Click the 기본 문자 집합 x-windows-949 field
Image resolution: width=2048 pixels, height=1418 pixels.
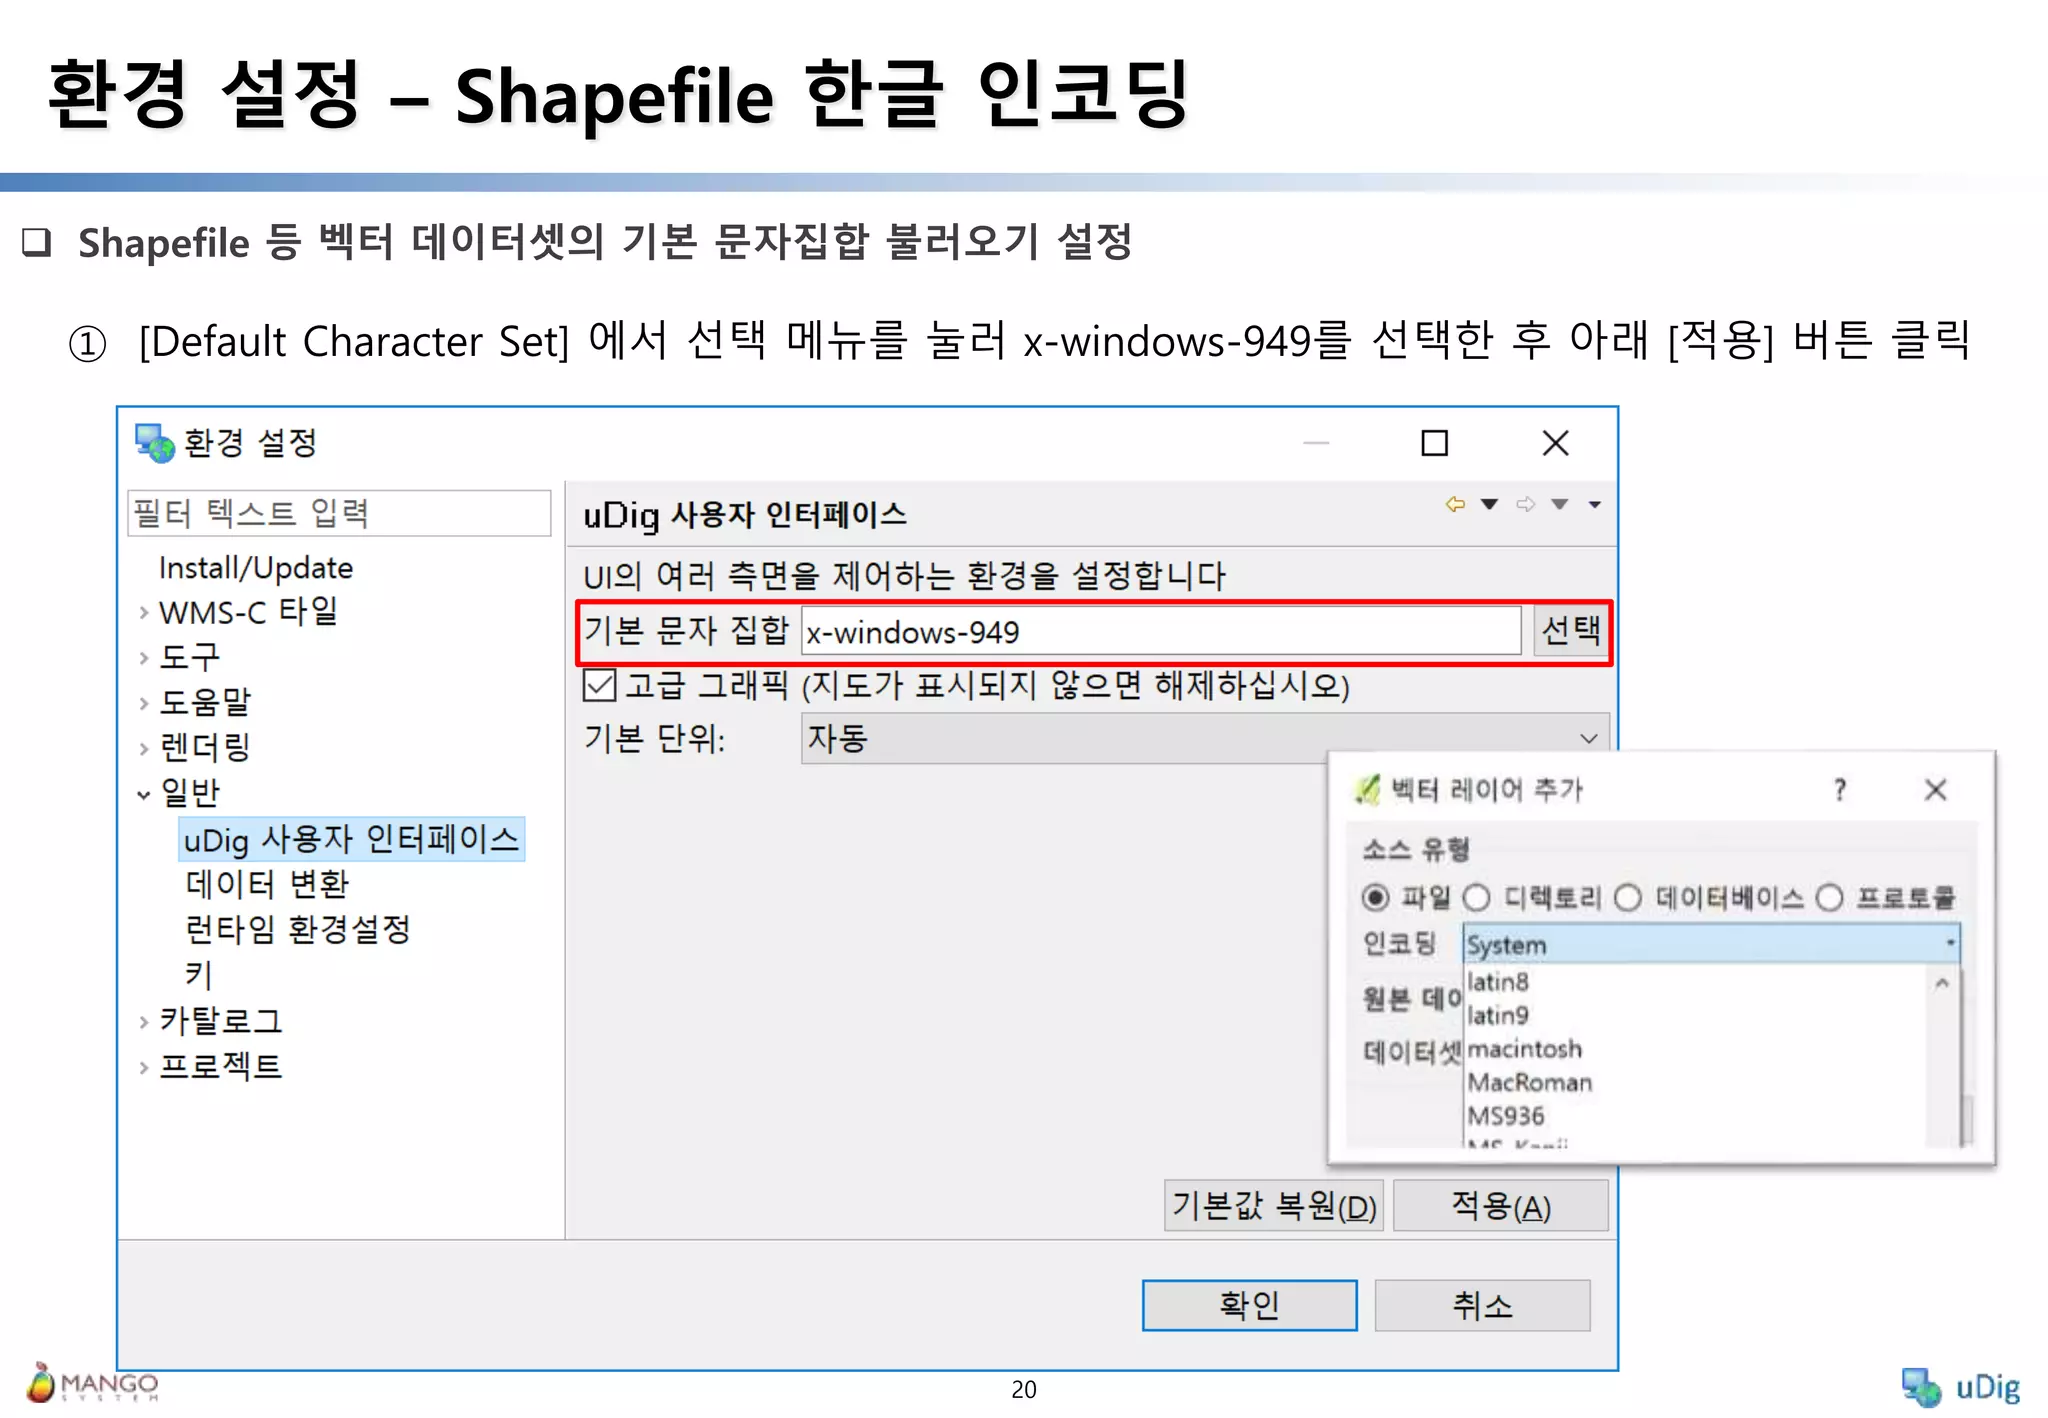(1161, 631)
